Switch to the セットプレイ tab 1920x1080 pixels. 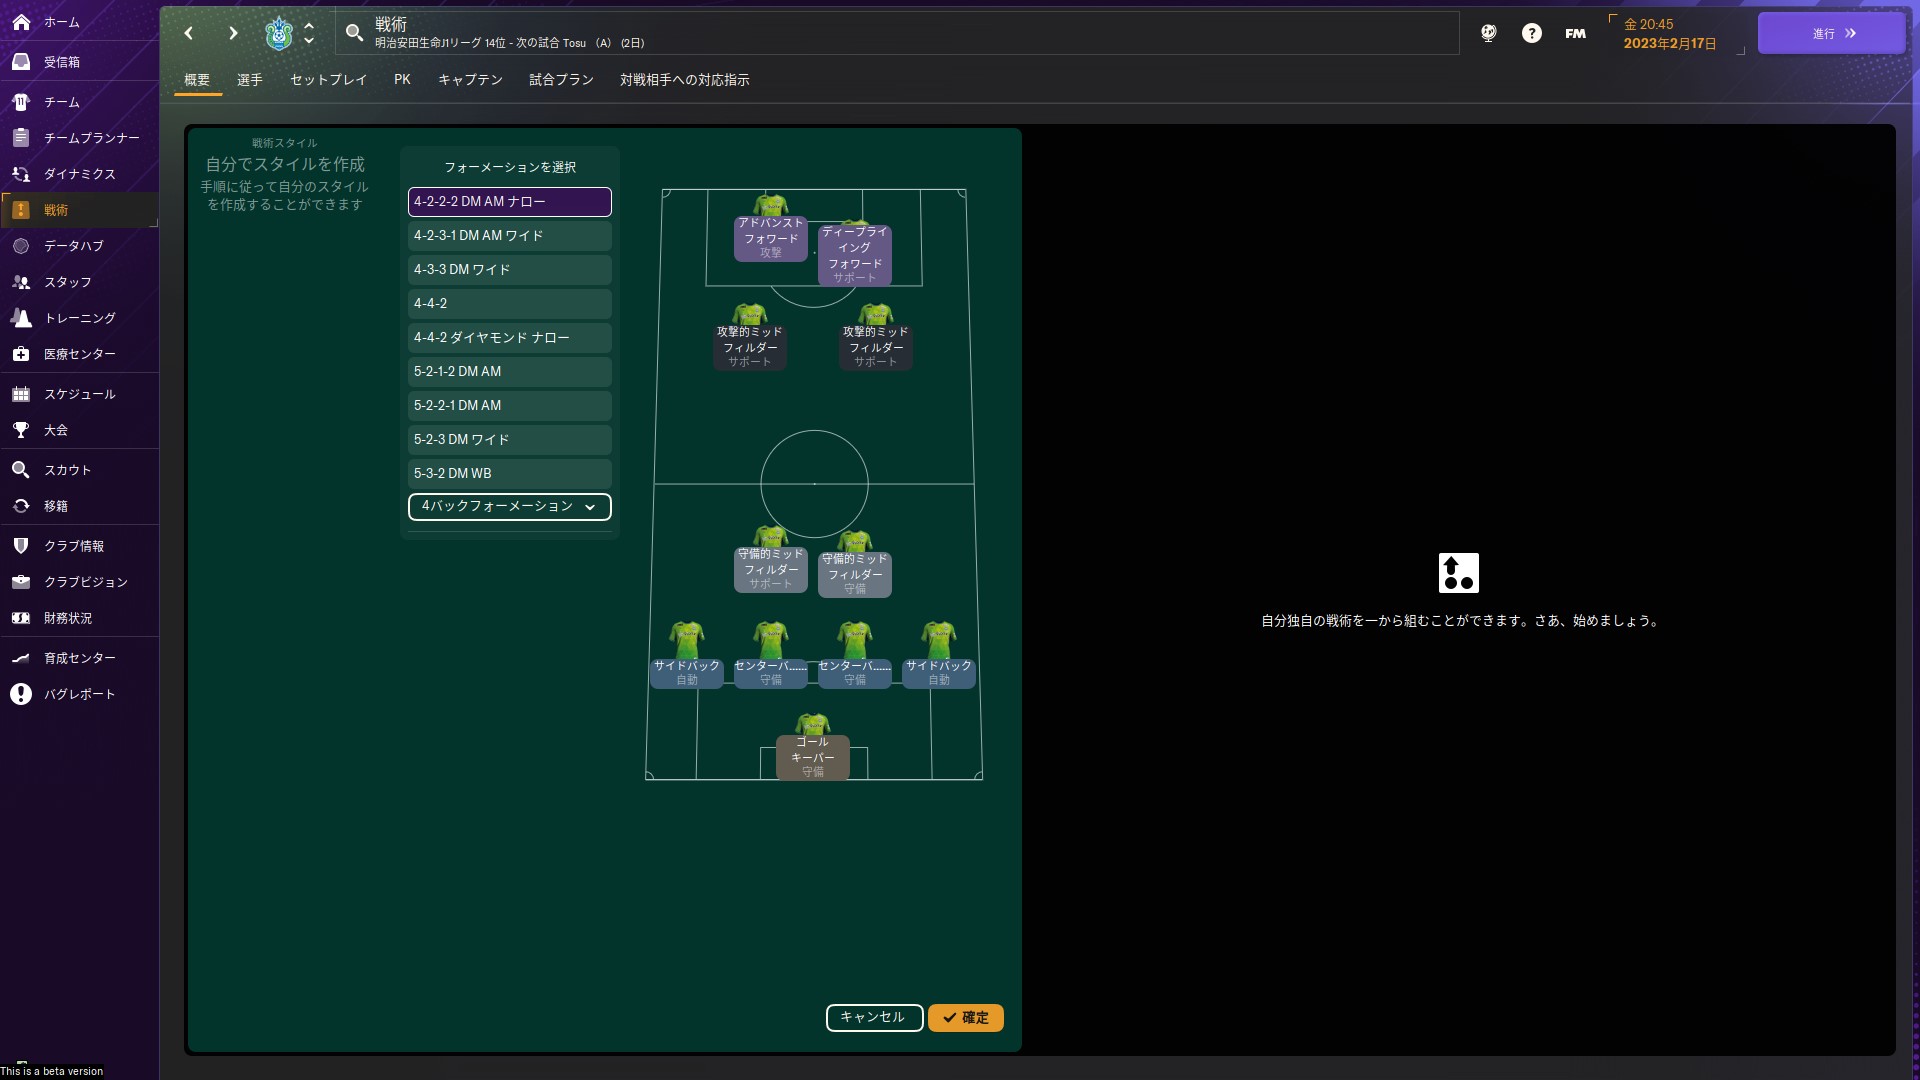(x=328, y=80)
